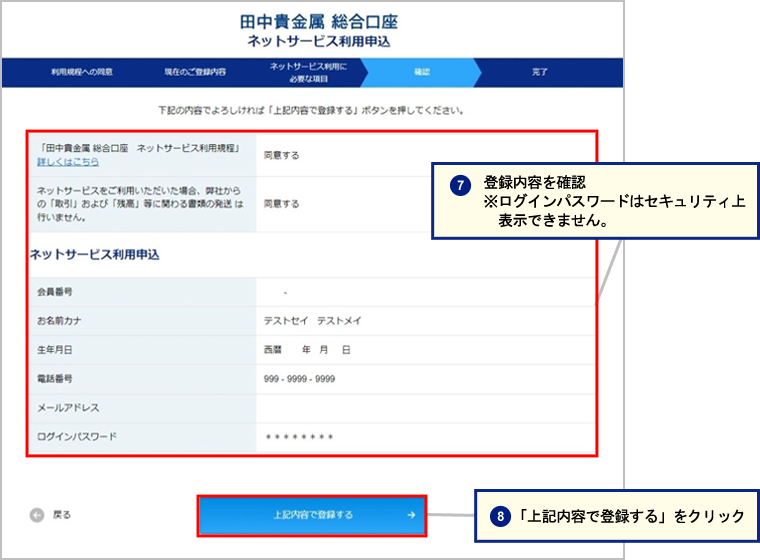Screen dimensions: 760x560
Task: Select the highlighted 確認 step
Action: coord(422,72)
